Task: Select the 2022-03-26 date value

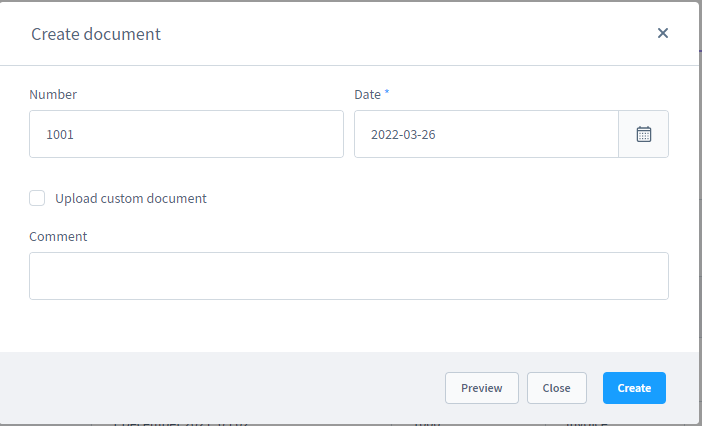Action: [403, 134]
